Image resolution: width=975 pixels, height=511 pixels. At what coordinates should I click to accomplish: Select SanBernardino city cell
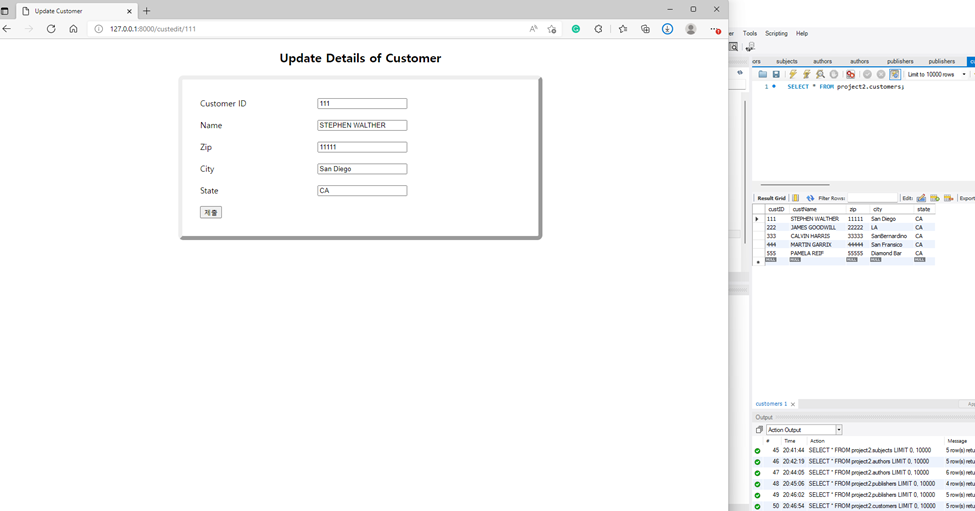889,236
